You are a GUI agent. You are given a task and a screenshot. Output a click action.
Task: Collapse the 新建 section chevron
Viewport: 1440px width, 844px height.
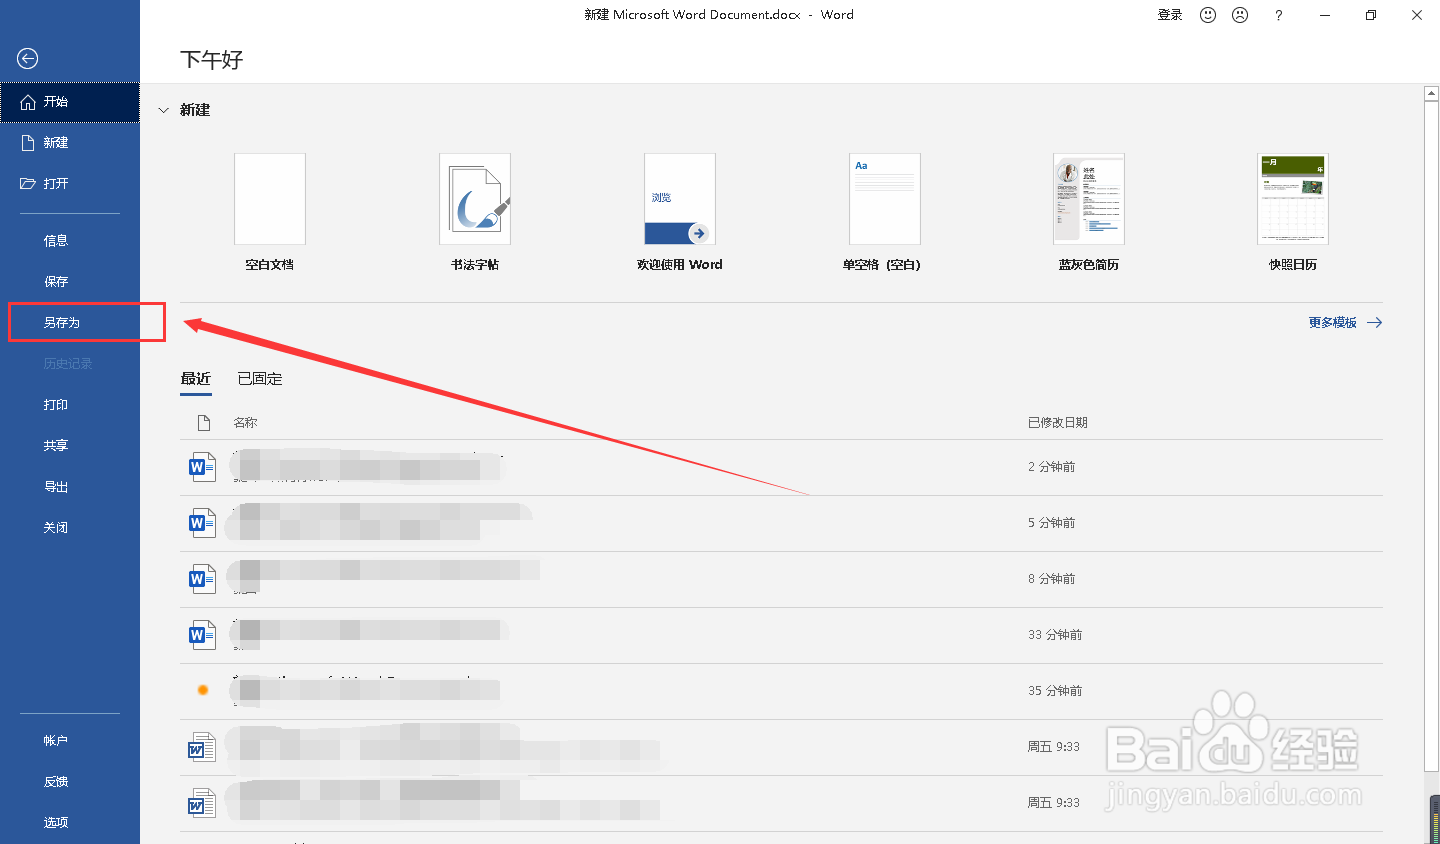[x=164, y=110]
